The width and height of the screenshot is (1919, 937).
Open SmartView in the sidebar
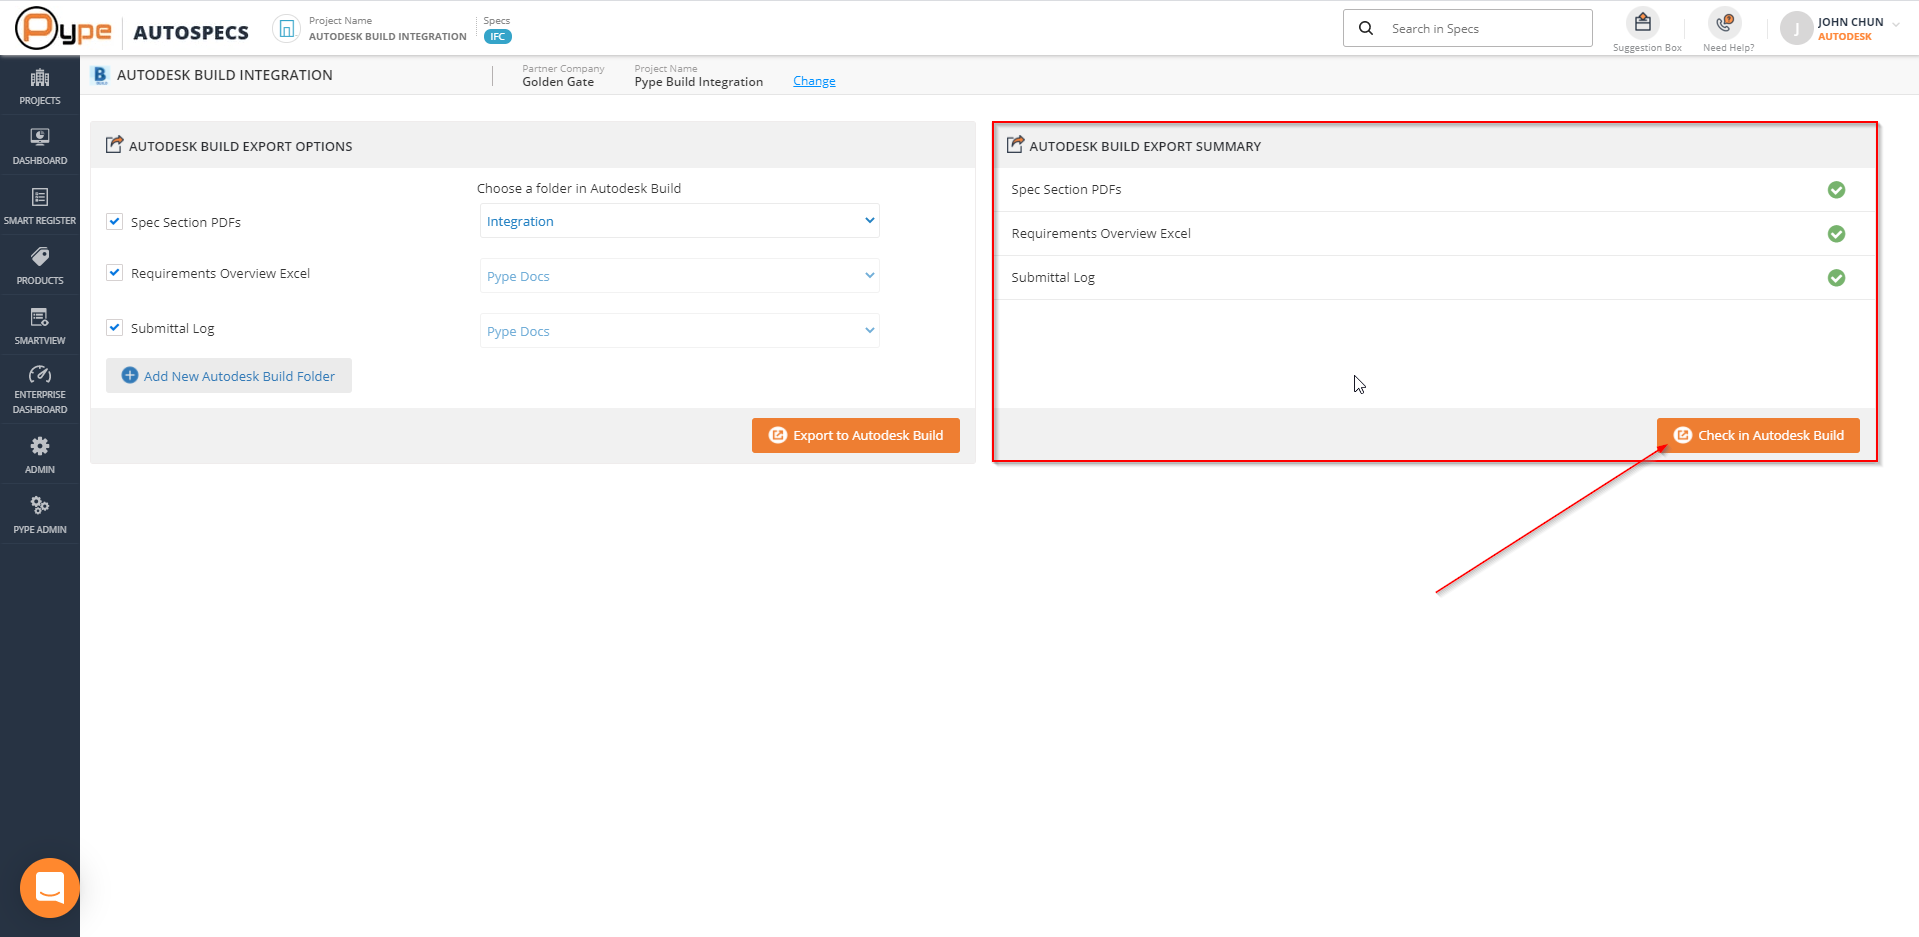tap(40, 326)
